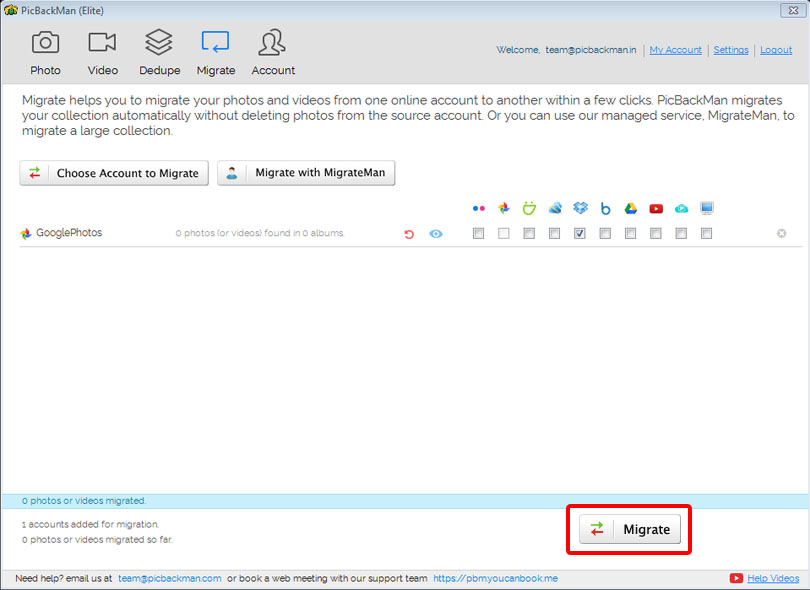Click the YouTube icon beside Help Videos
810x590 pixels.
(736, 578)
